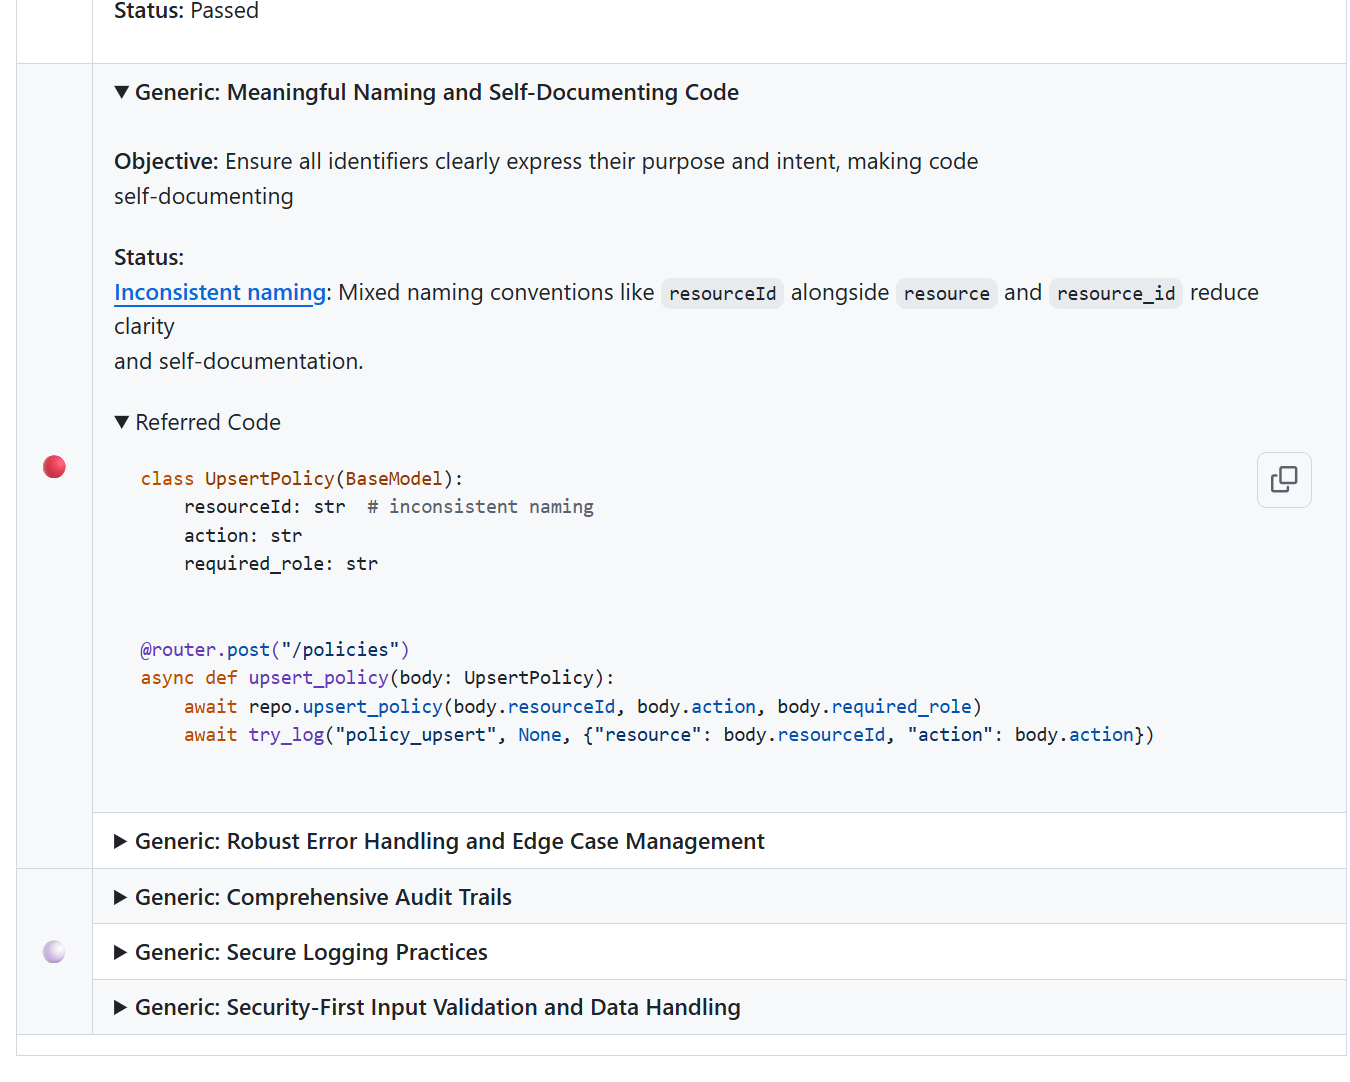The height and width of the screenshot is (1082, 1350).
Task: Select the resourceId inline code chip
Action: [722, 293]
